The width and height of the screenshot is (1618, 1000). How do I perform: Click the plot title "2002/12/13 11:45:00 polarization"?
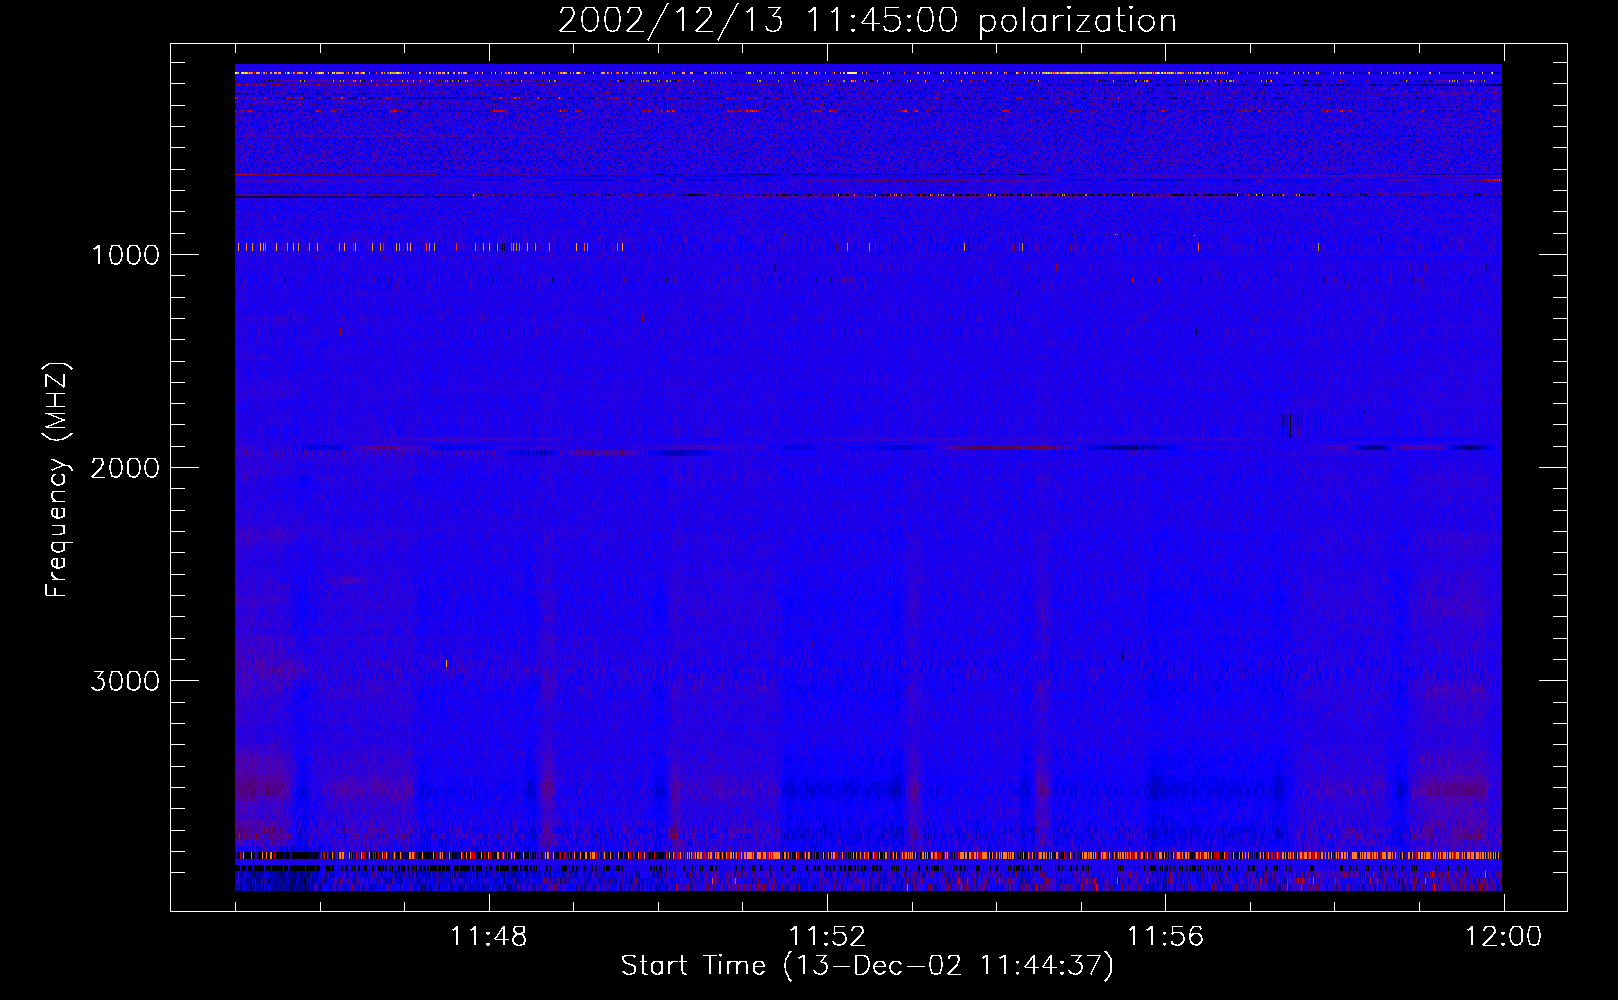click(867, 21)
